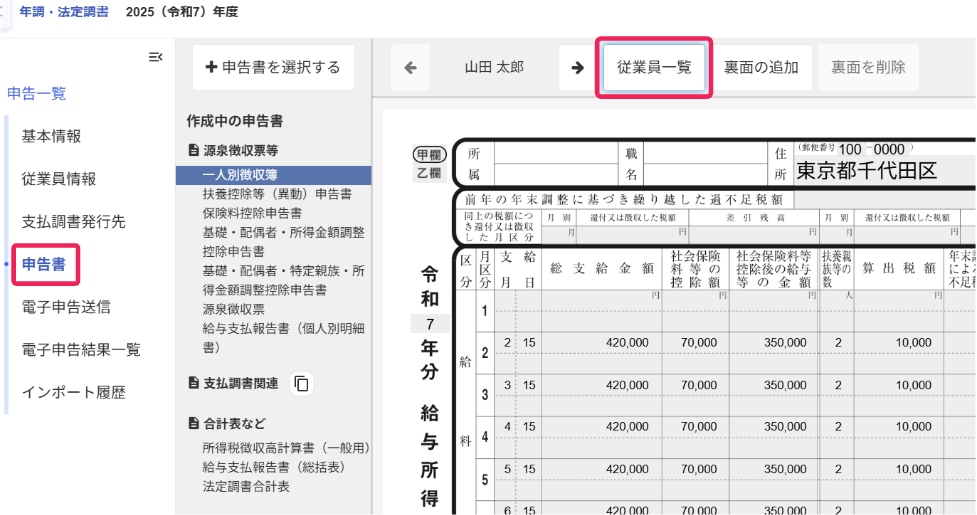This screenshot has width=977, height=515.
Task: Click 裏面を削除 button
Action: [x=868, y=68]
